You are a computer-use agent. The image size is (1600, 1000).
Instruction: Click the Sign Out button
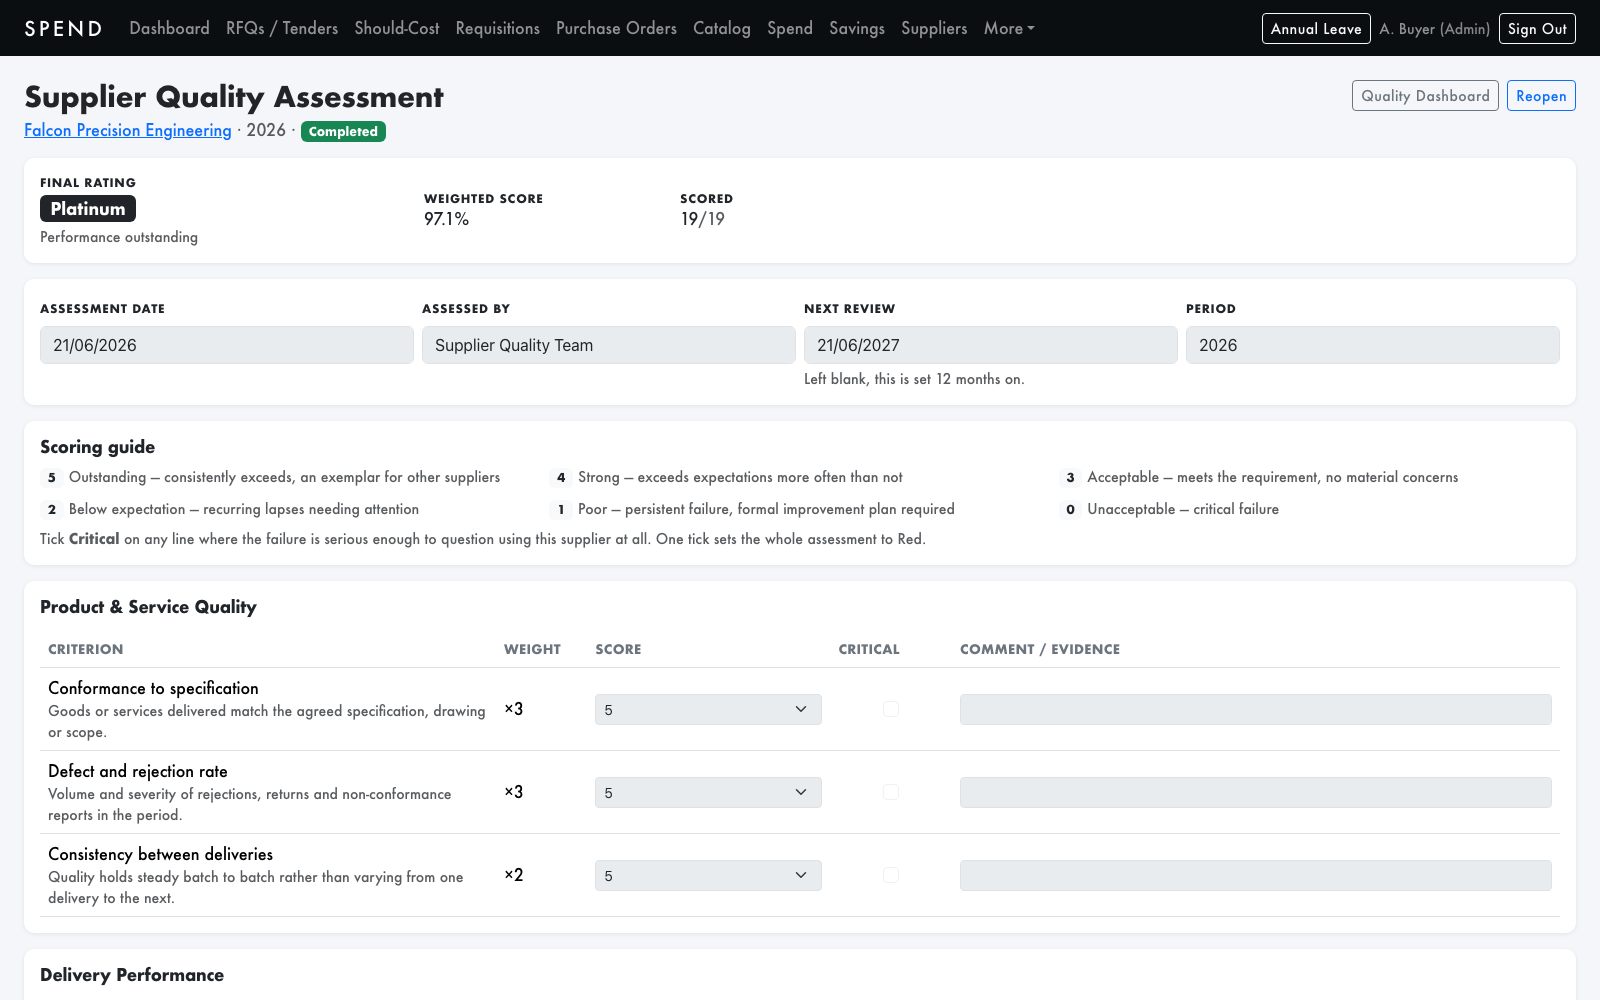click(x=1537, y=28)
